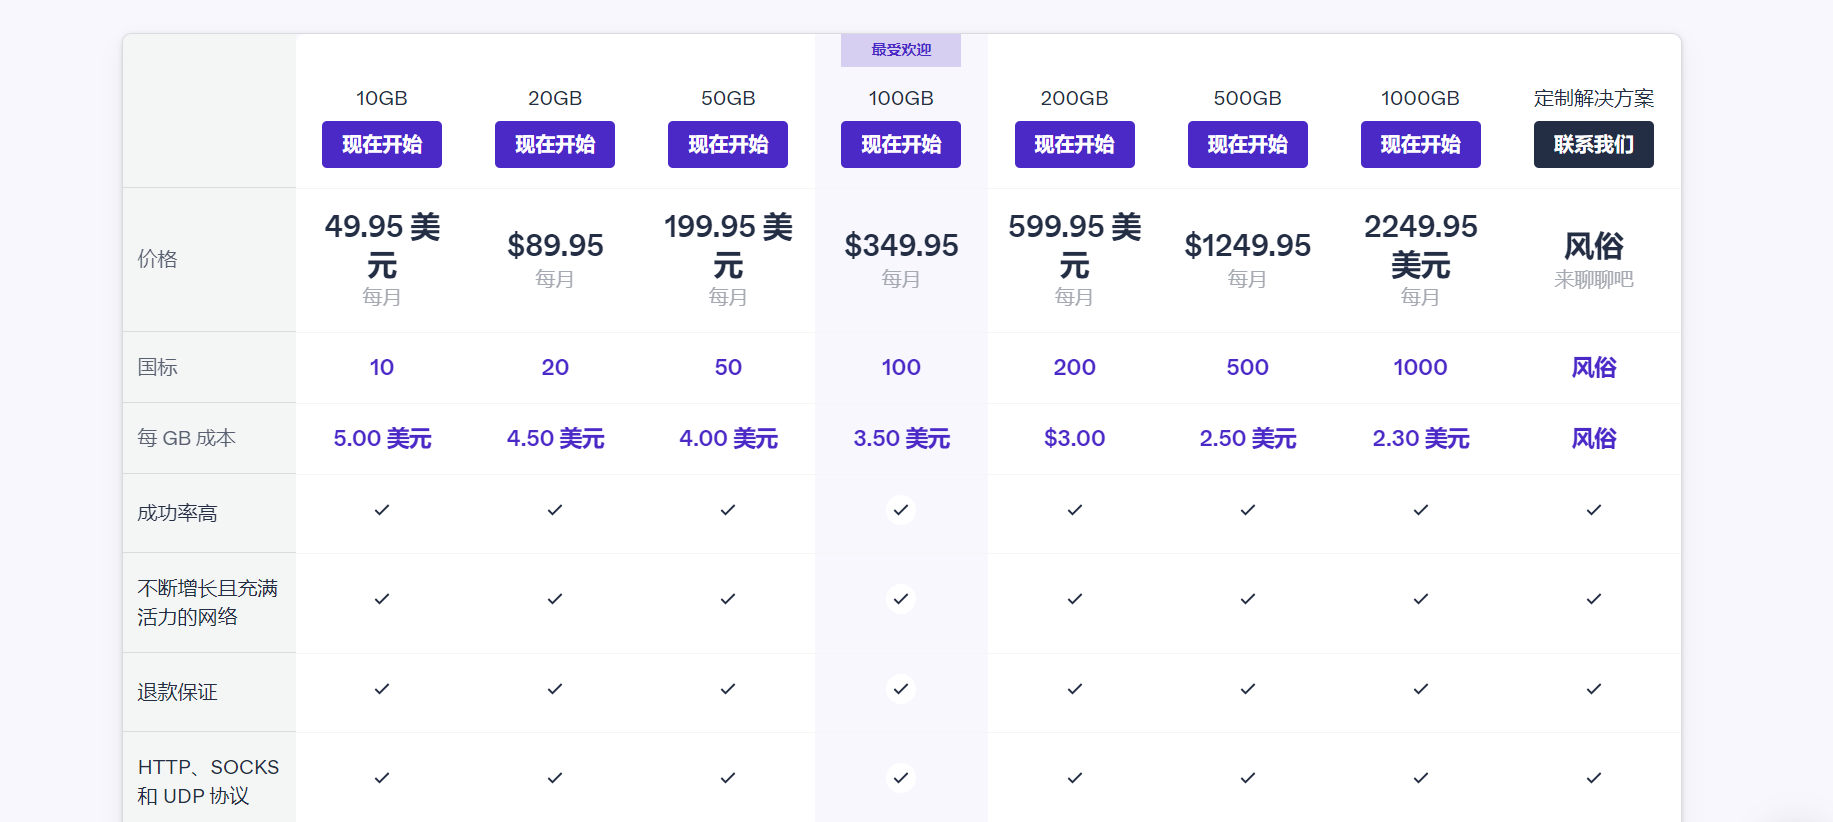This screenshot has width=1833, height=822.
Task: Click the HTTP、SOCKS 和 UDP checkmark for 50GB
Action: coord(727,778)
